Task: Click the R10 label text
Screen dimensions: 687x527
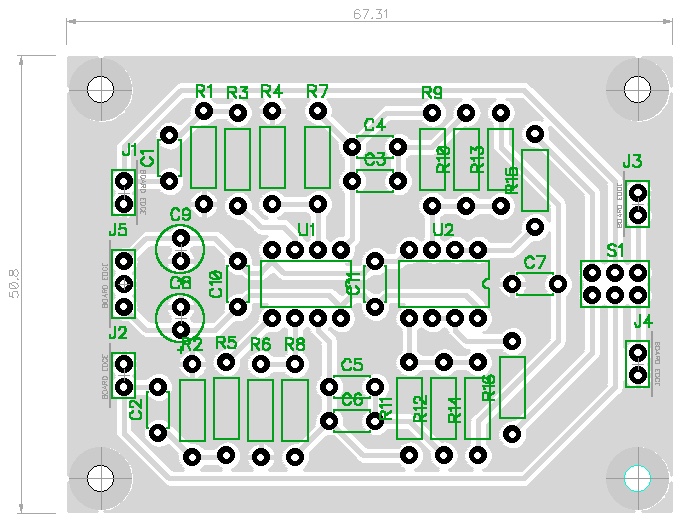Action: click(x=443, y=159)
